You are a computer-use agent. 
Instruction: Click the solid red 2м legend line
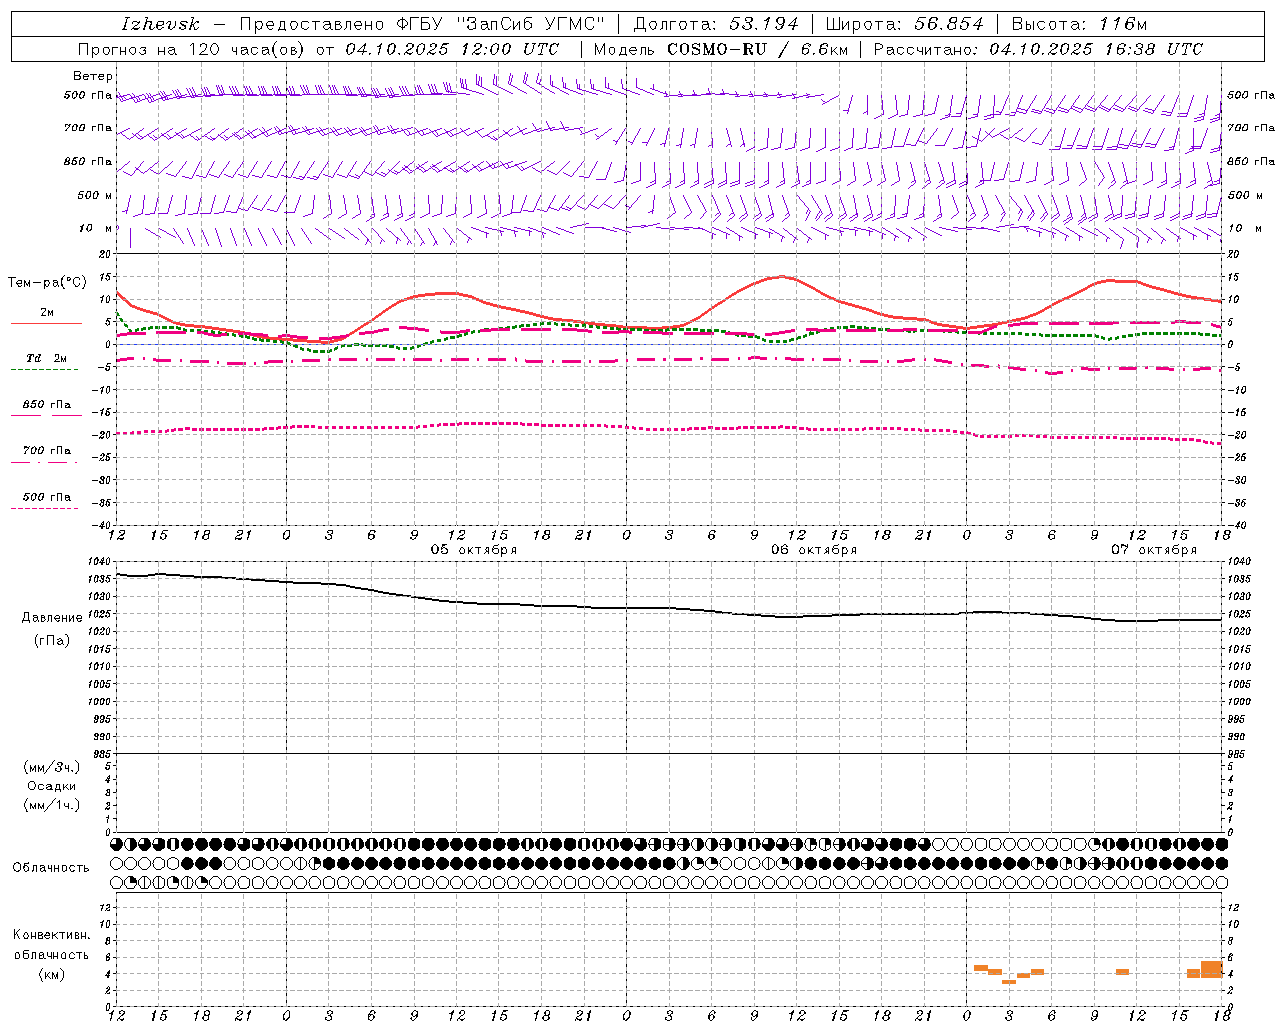tap(46, 323)
